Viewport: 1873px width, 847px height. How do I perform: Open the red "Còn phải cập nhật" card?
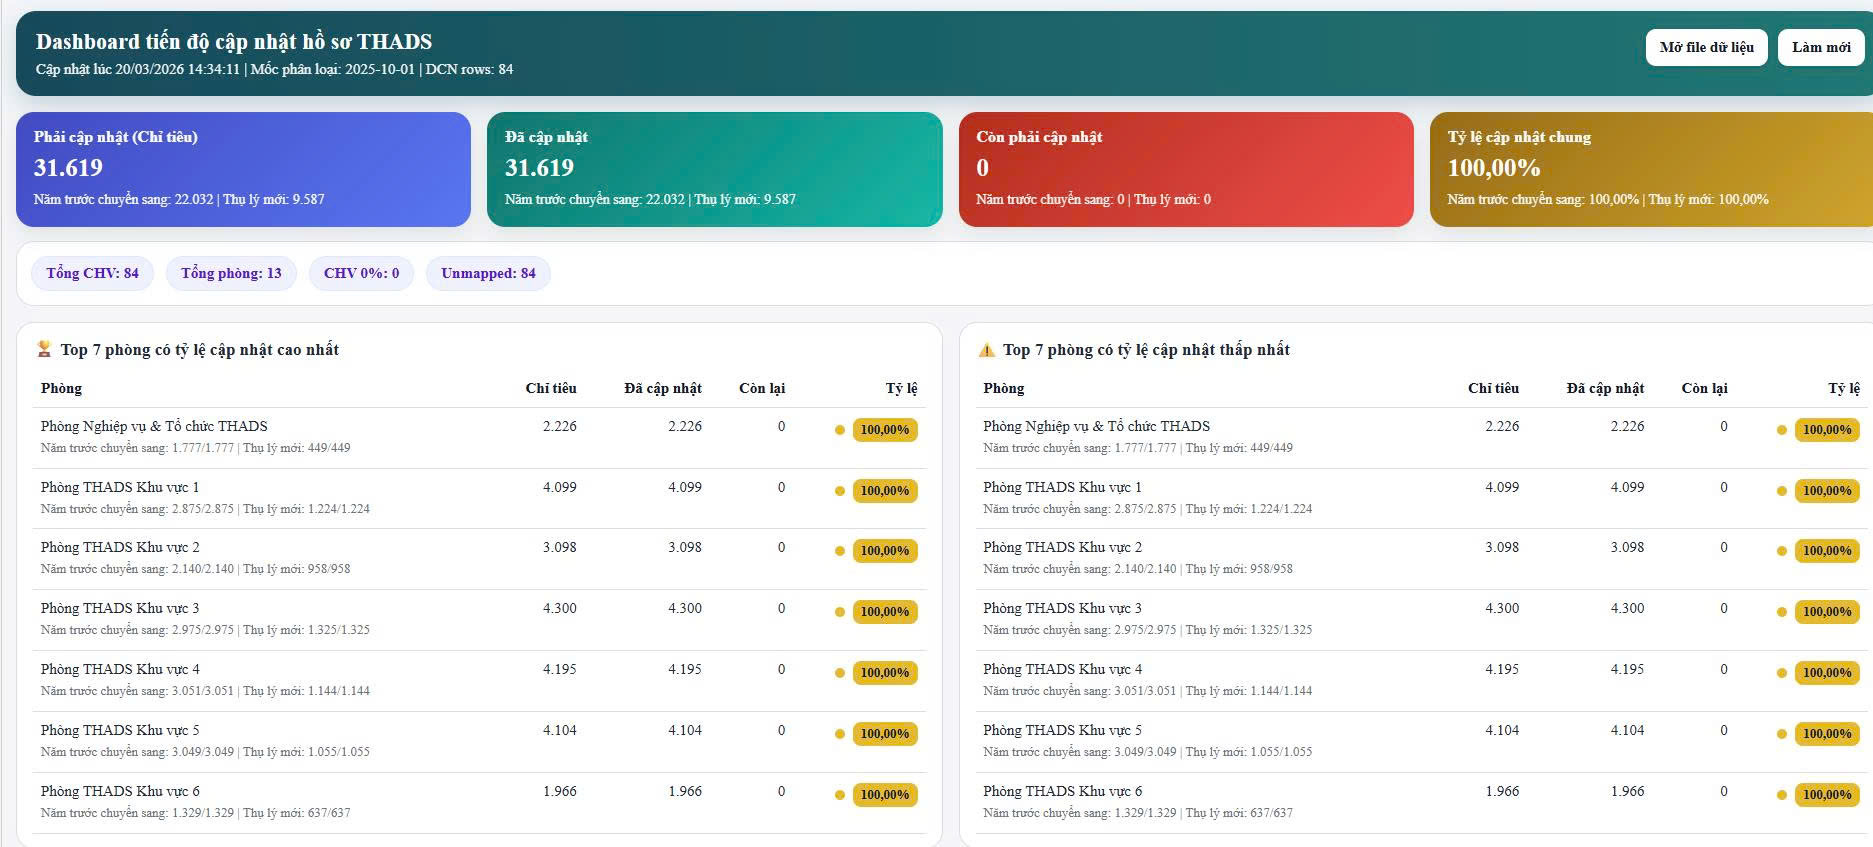(x=1185, y=168)
